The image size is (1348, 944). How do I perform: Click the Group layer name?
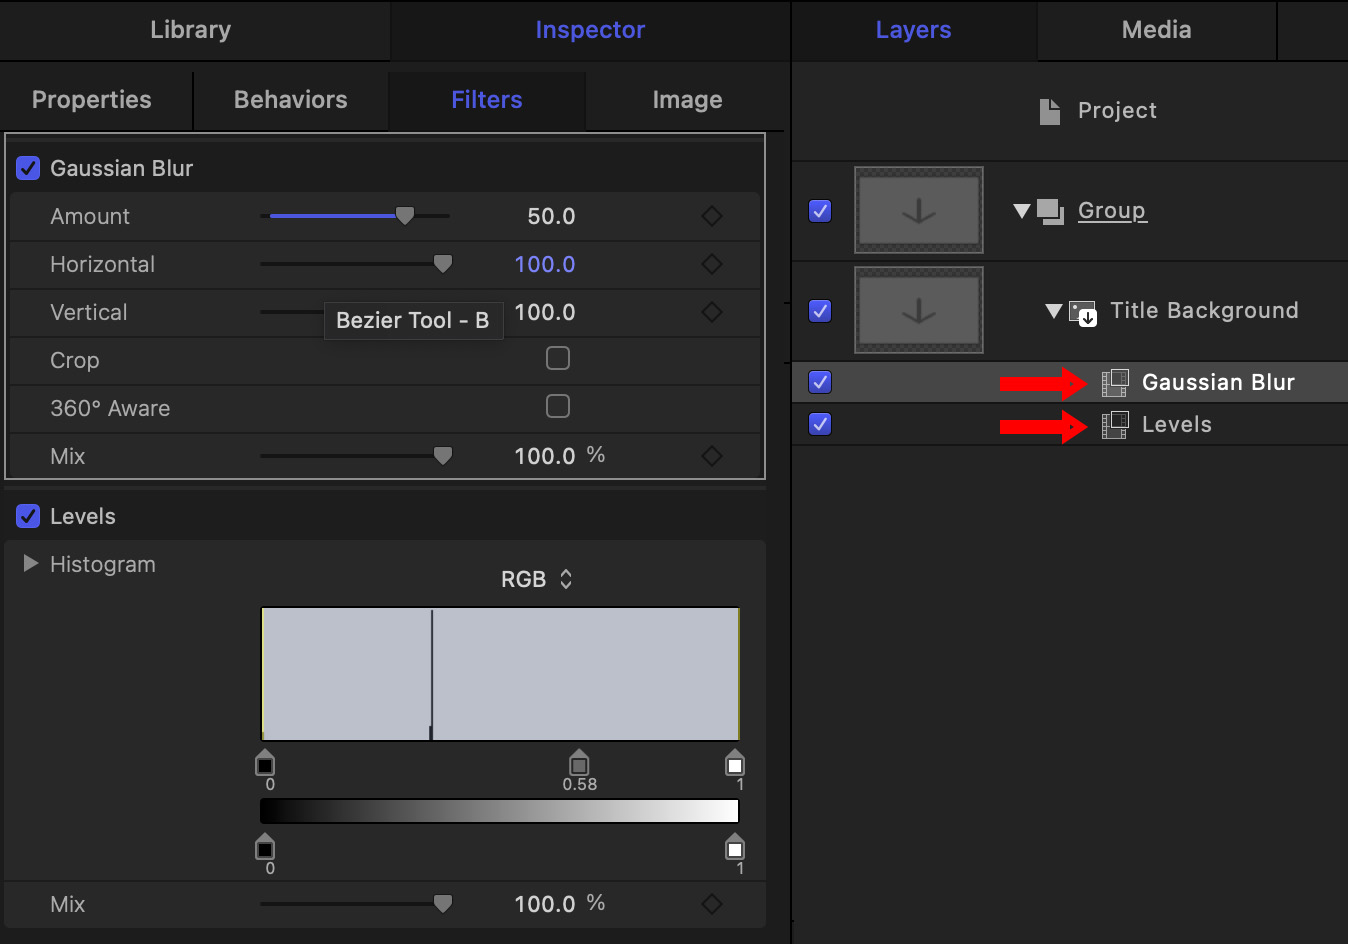(1111, 211)
